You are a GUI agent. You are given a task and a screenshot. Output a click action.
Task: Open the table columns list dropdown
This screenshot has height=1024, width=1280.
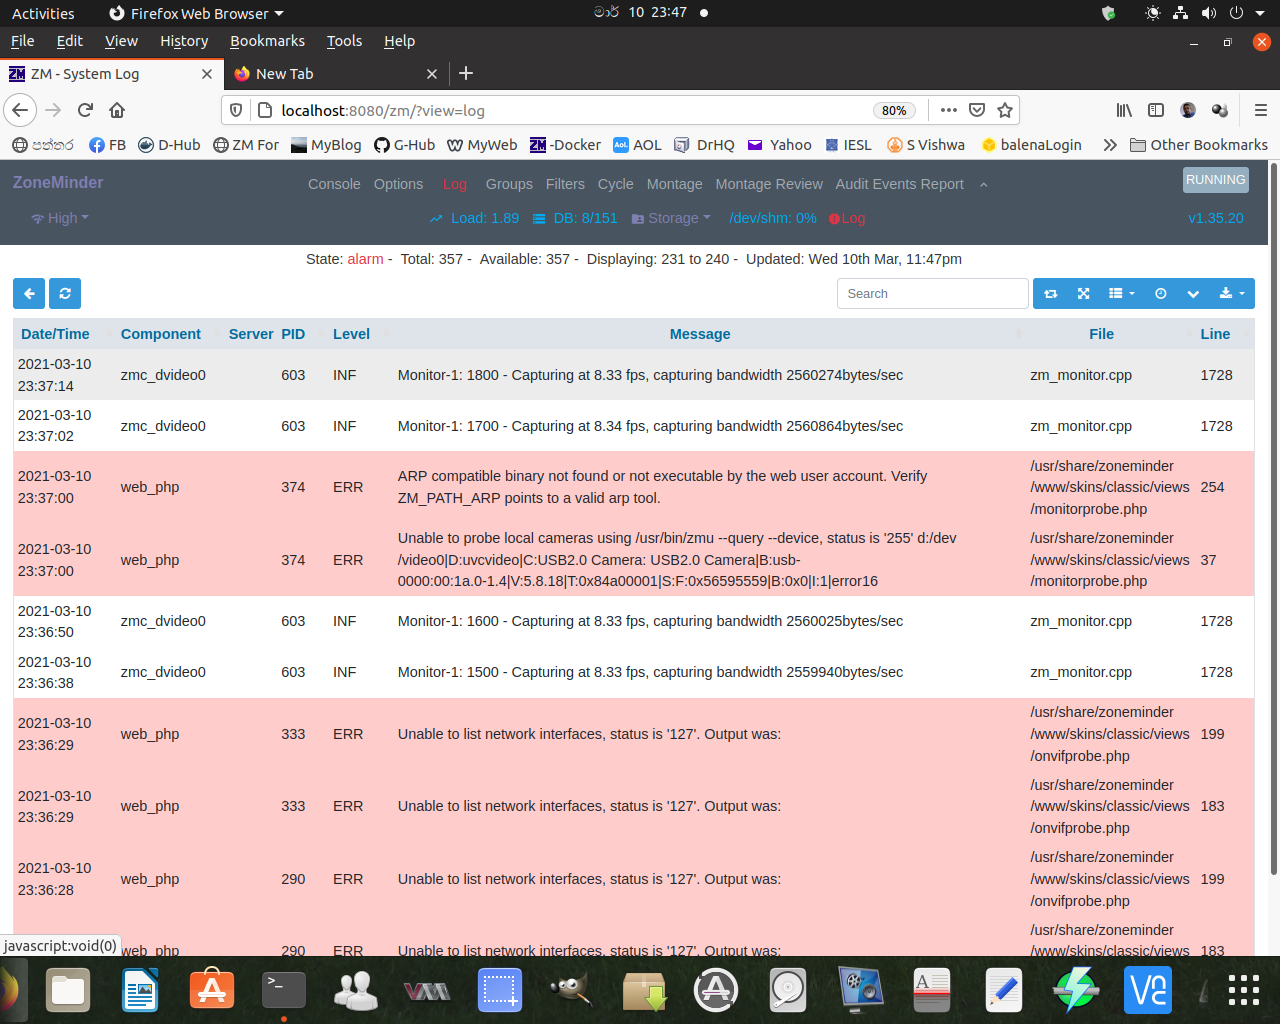[1122, 294]
